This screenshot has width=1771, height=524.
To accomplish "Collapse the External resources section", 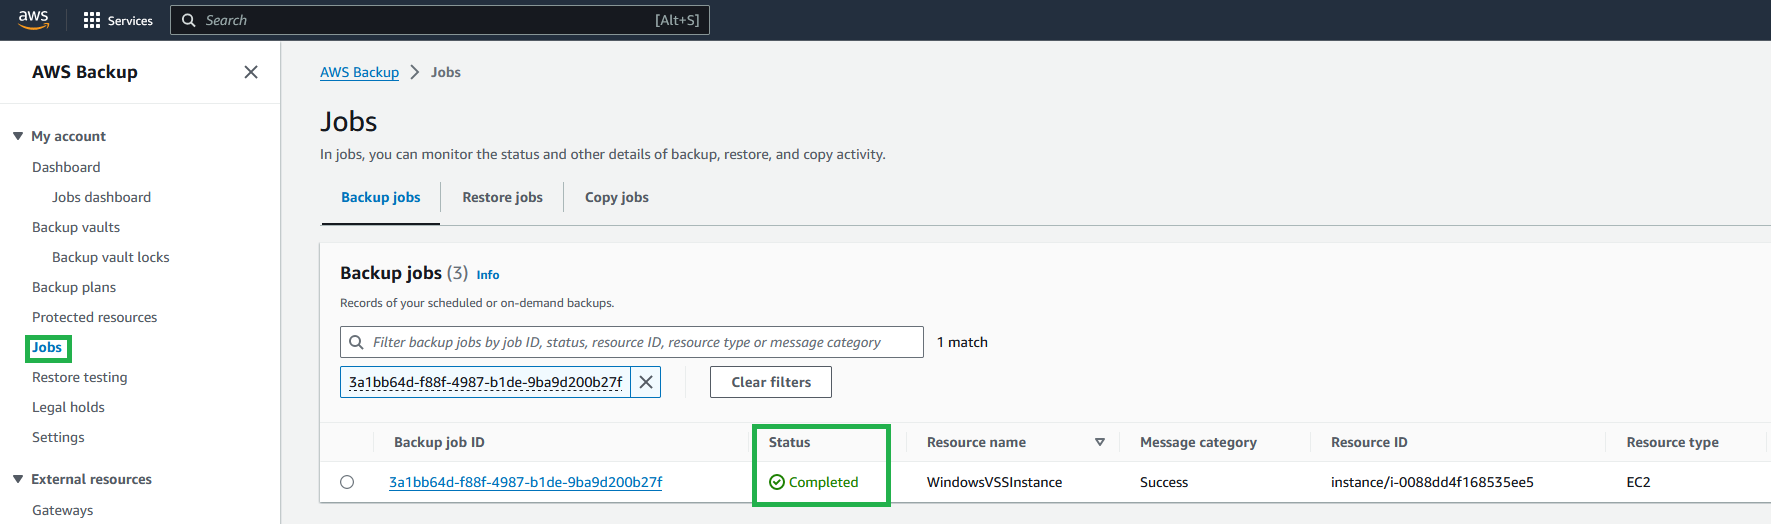I will pos(18,479).
